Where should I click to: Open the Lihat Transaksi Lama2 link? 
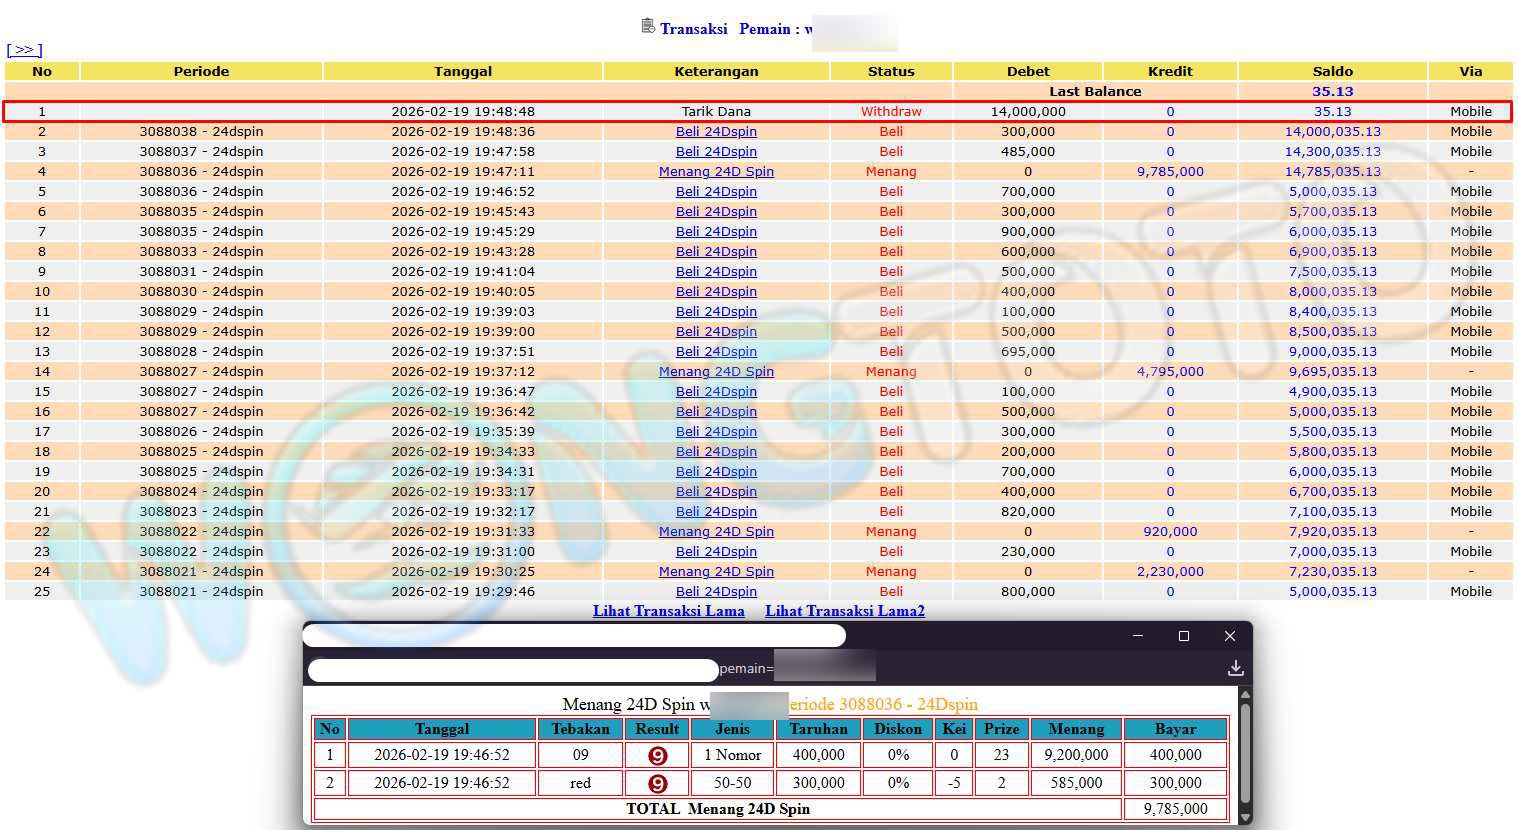tap(844, 611)
